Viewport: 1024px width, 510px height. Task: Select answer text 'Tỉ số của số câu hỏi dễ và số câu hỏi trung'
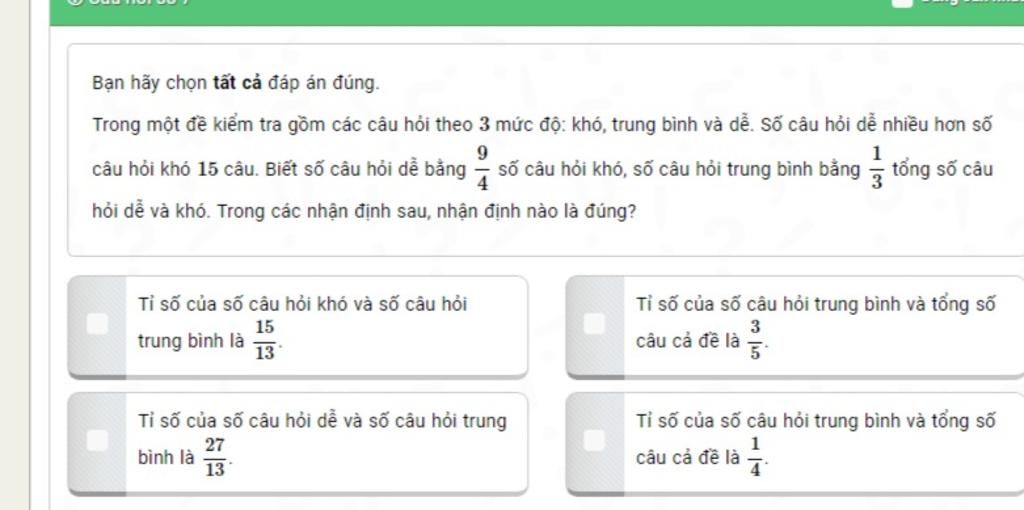tap(322, 422)
